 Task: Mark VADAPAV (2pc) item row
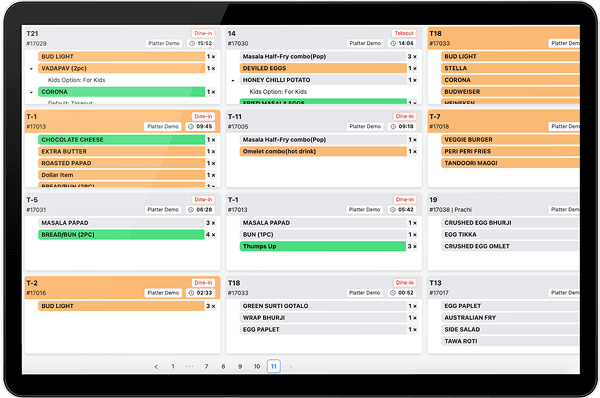(x=122, y=69)
